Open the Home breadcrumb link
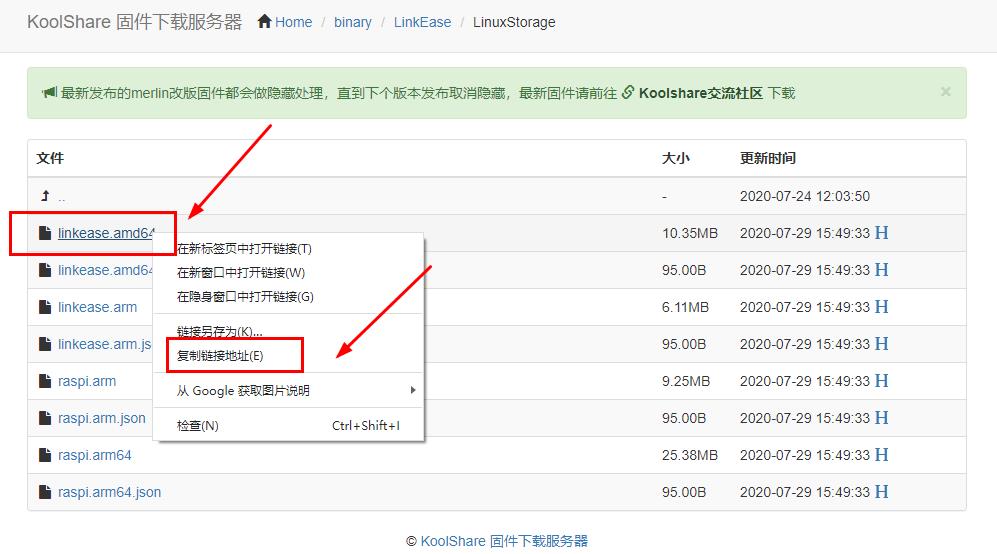997x554 pixels. 293,22
